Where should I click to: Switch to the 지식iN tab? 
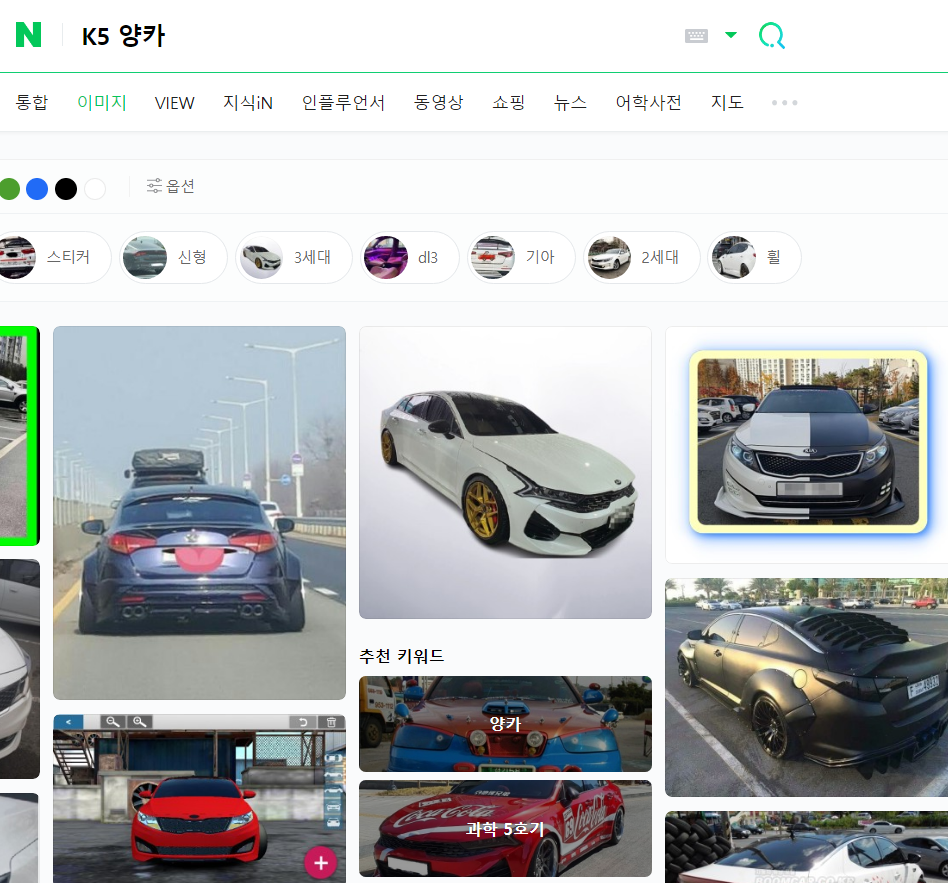[x=248, y=102]
